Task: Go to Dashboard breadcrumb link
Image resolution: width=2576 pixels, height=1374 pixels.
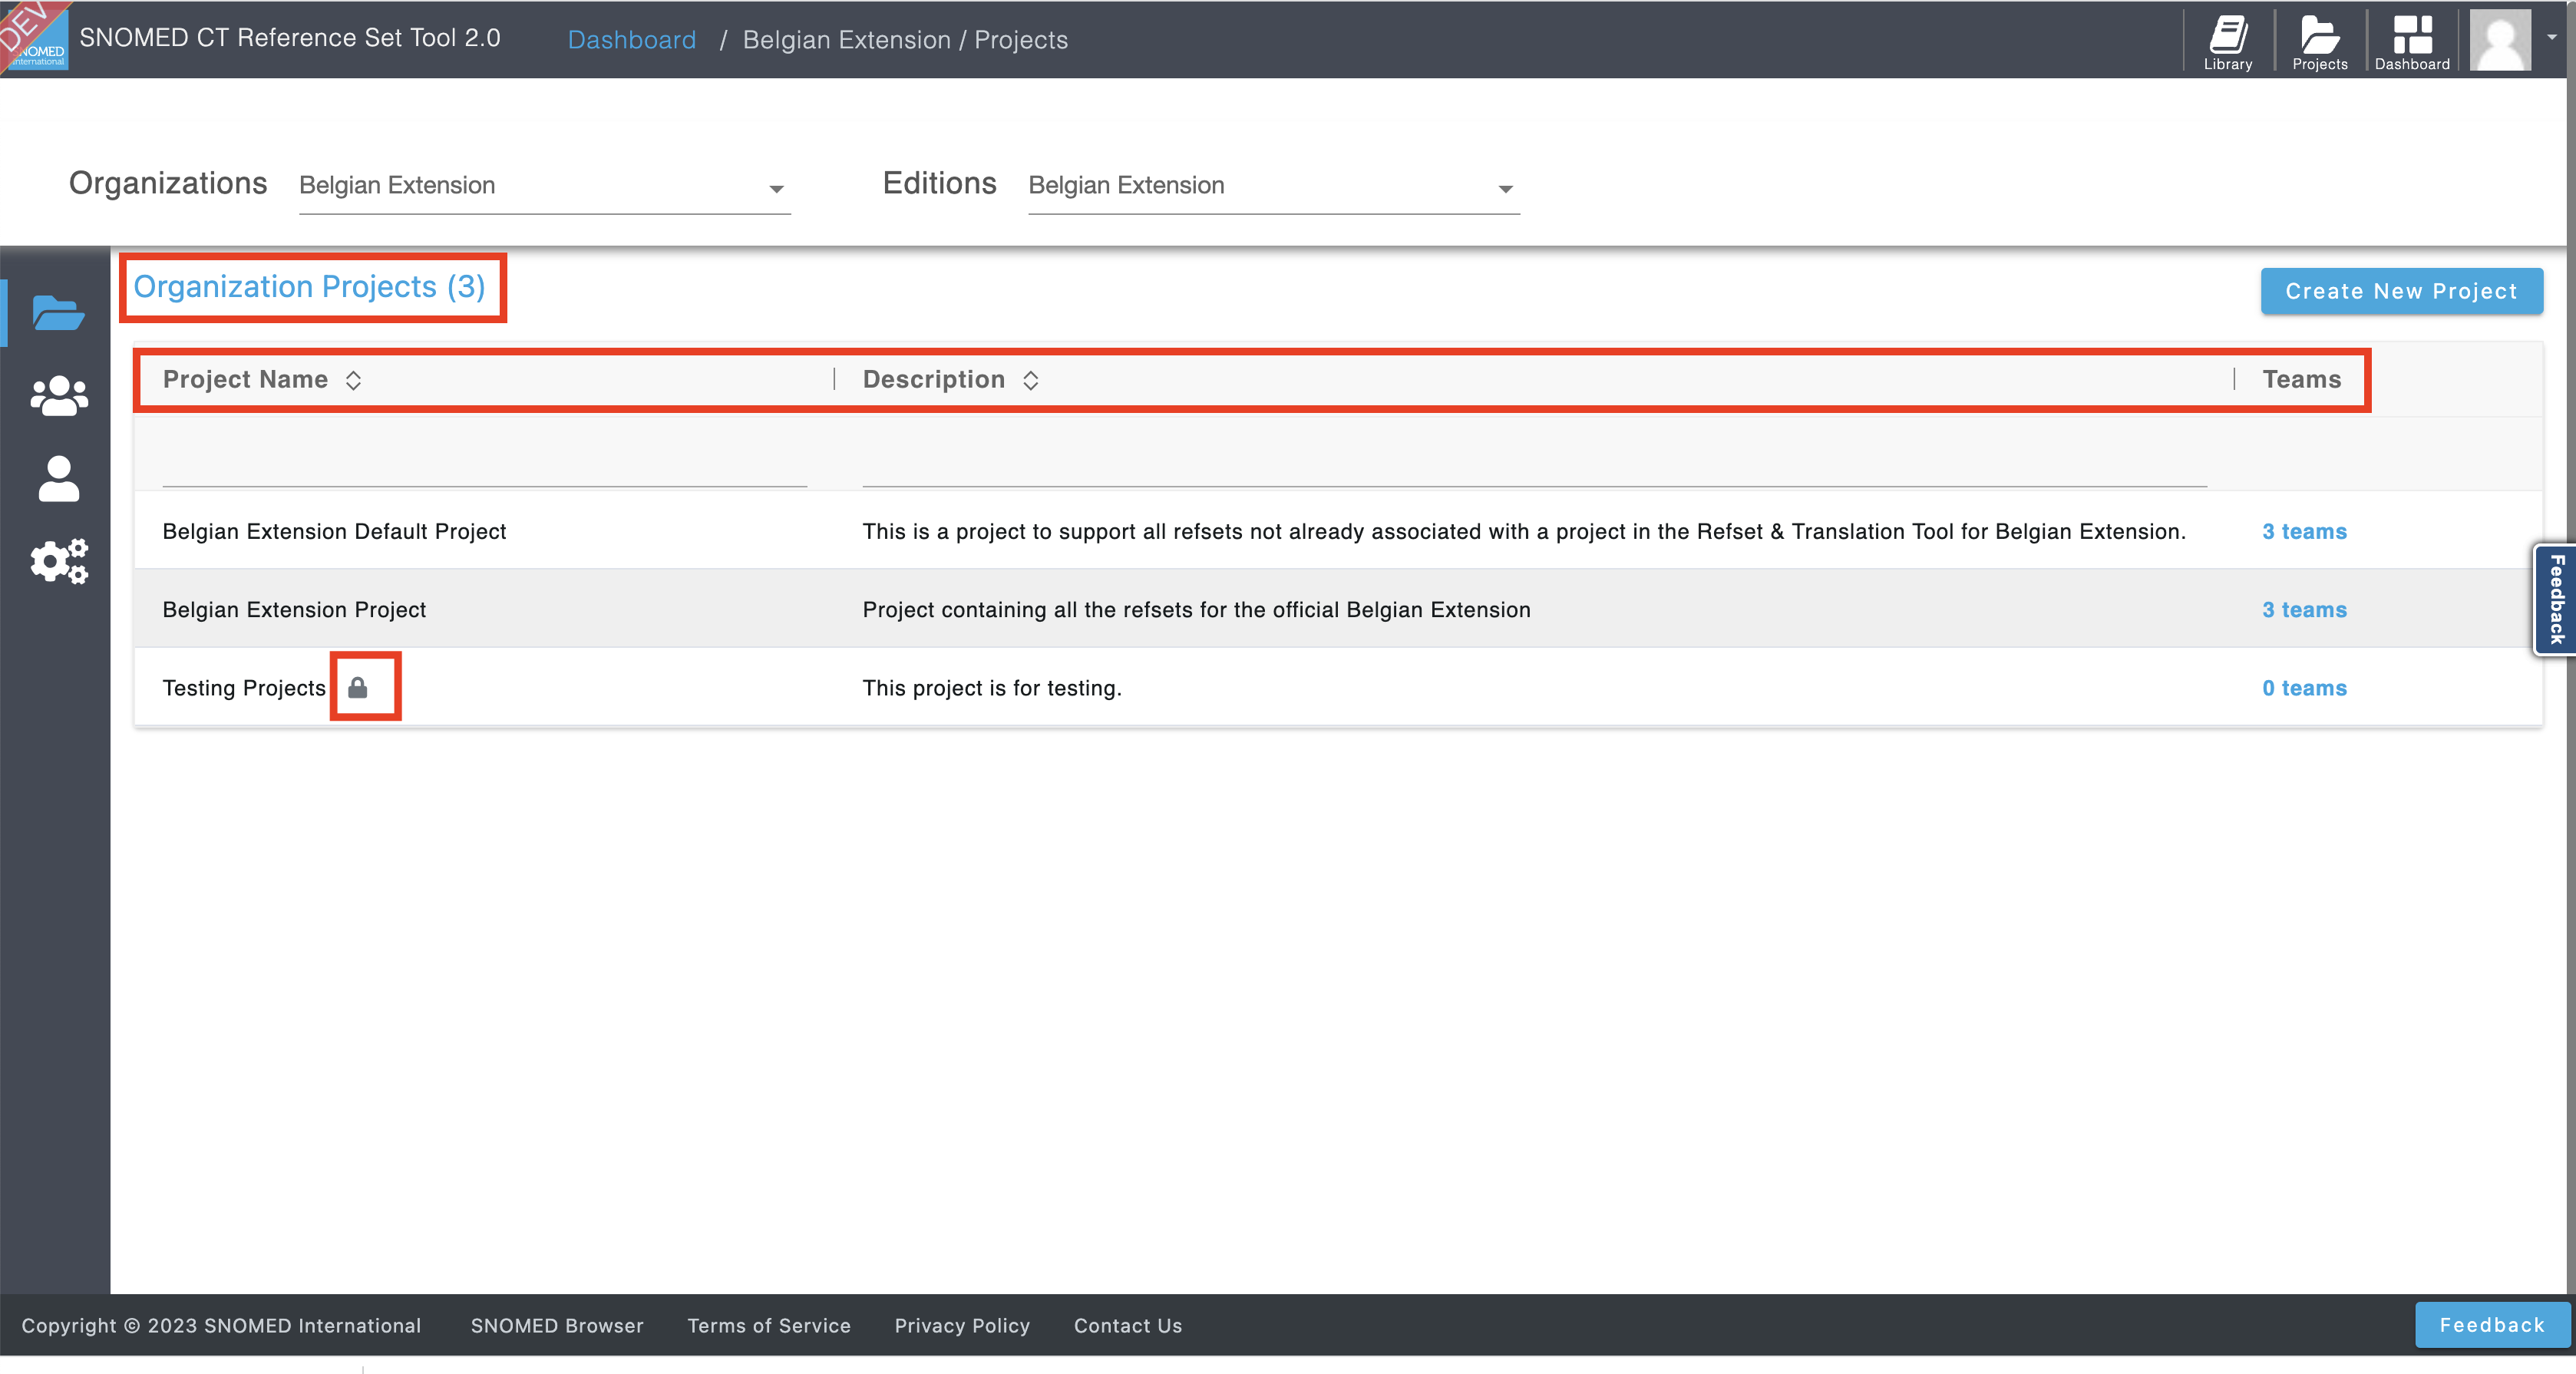Action: coord(631,40)
